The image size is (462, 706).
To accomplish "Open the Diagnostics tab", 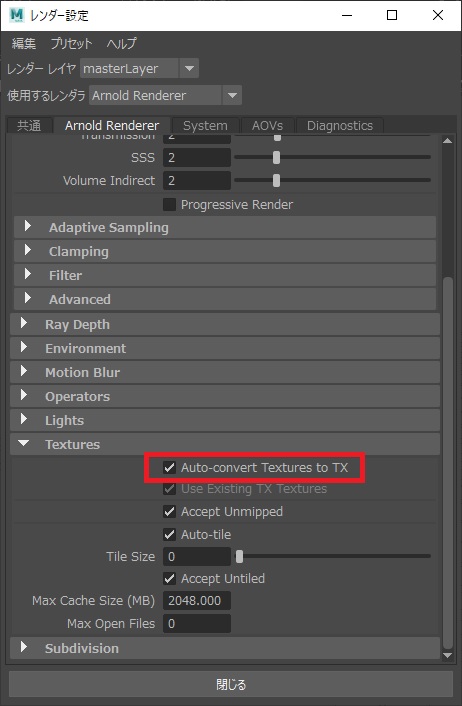I will click(x=340, y=126).
